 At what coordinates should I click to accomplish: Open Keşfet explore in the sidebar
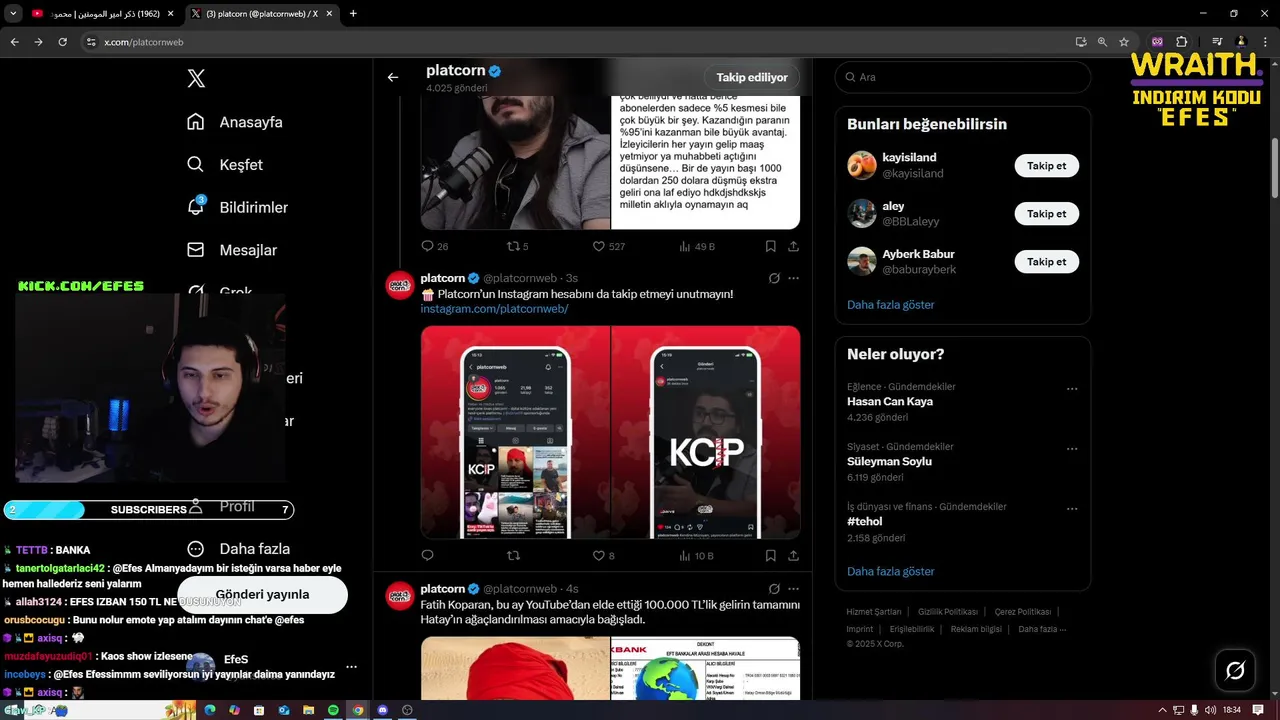(x=225, y=164)
